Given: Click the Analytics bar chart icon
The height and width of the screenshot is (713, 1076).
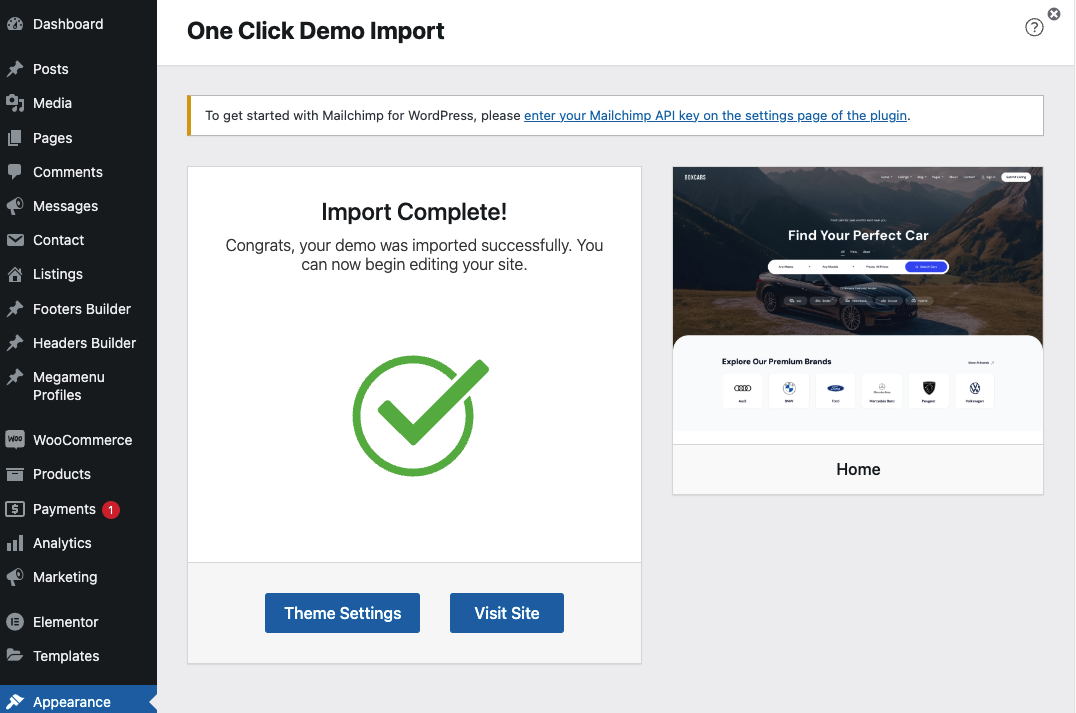Looking at the screenshot, I should click(15, 543).
